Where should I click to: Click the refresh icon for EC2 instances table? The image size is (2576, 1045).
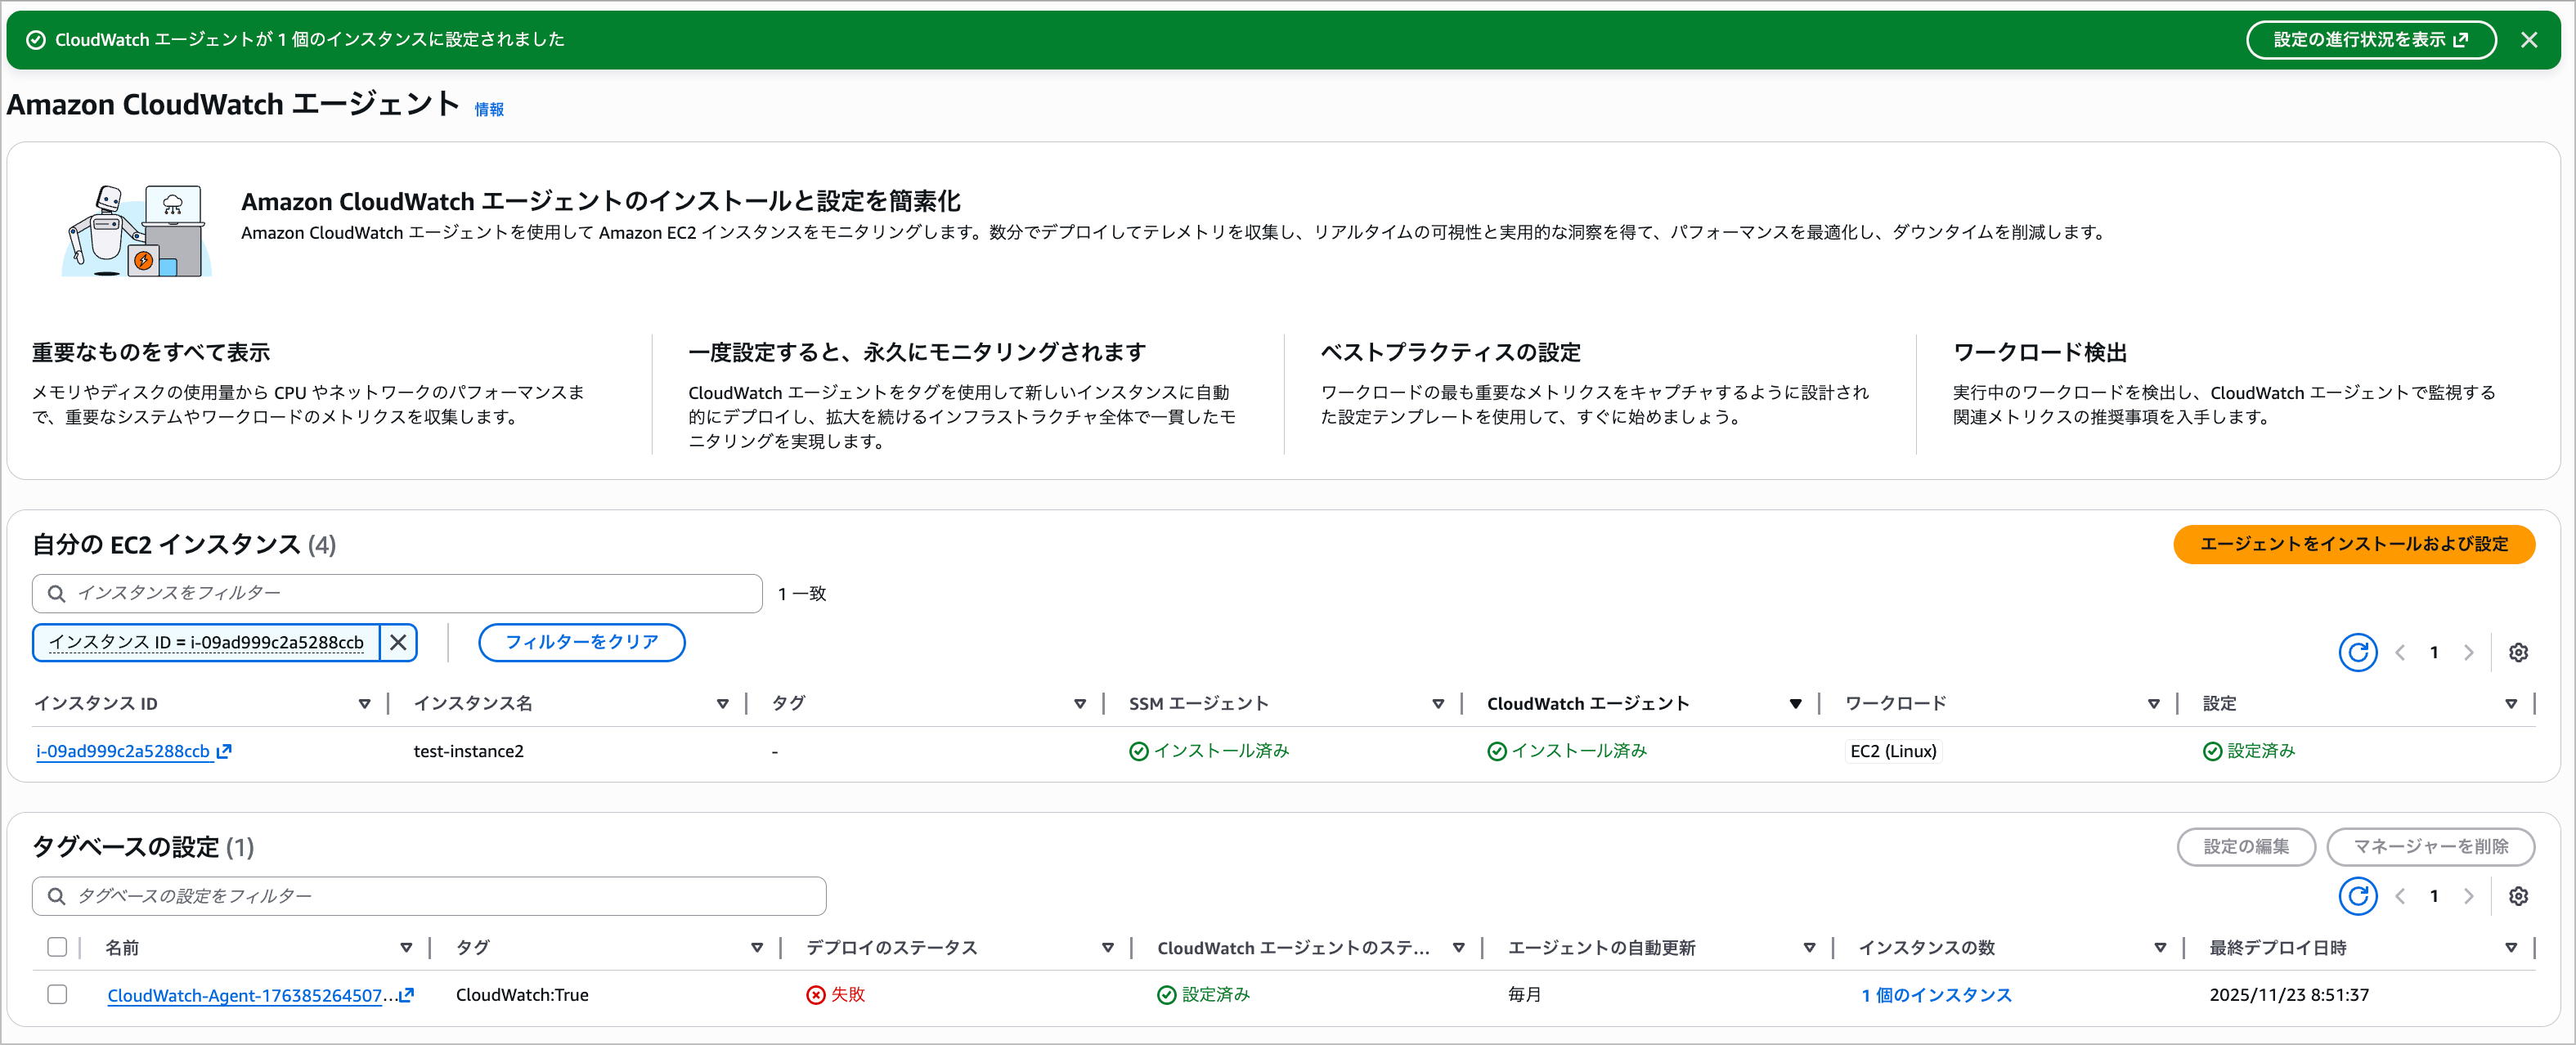point(2357,653)
